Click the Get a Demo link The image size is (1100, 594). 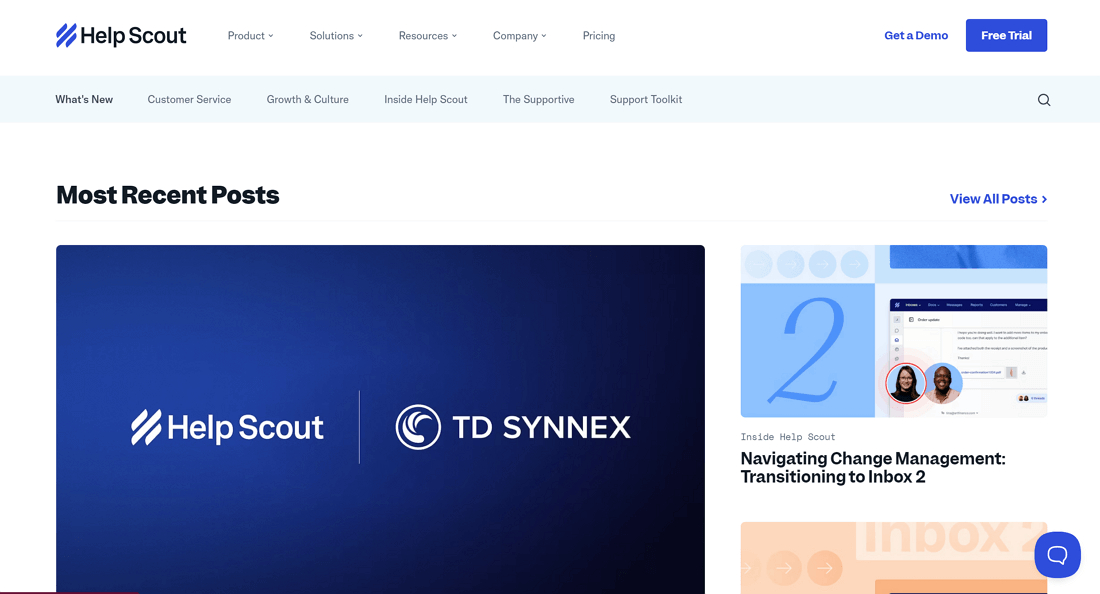916,35
